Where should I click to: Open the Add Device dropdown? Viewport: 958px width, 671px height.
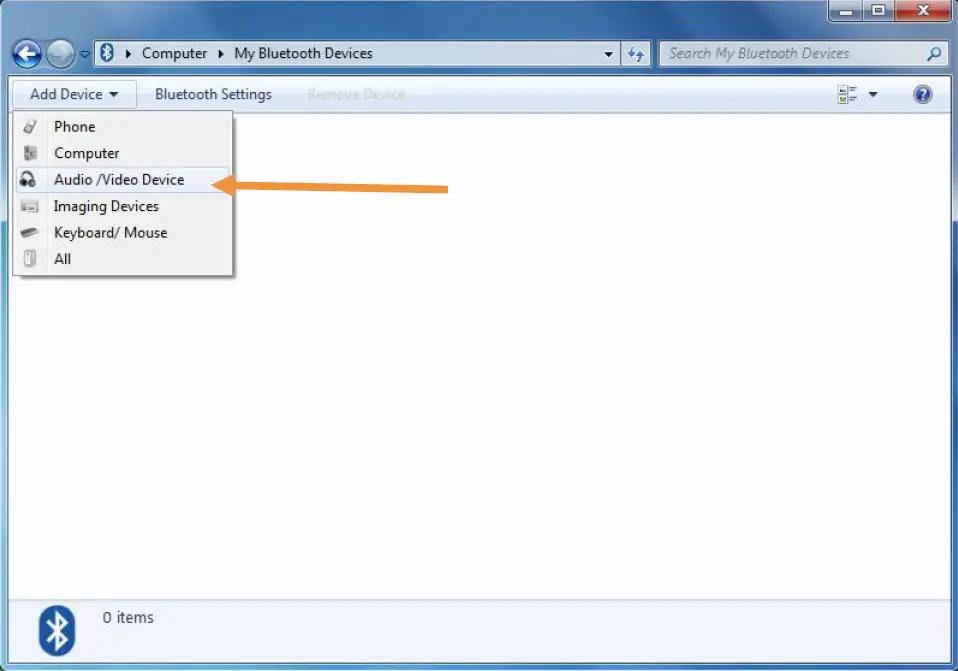(74, 94)
